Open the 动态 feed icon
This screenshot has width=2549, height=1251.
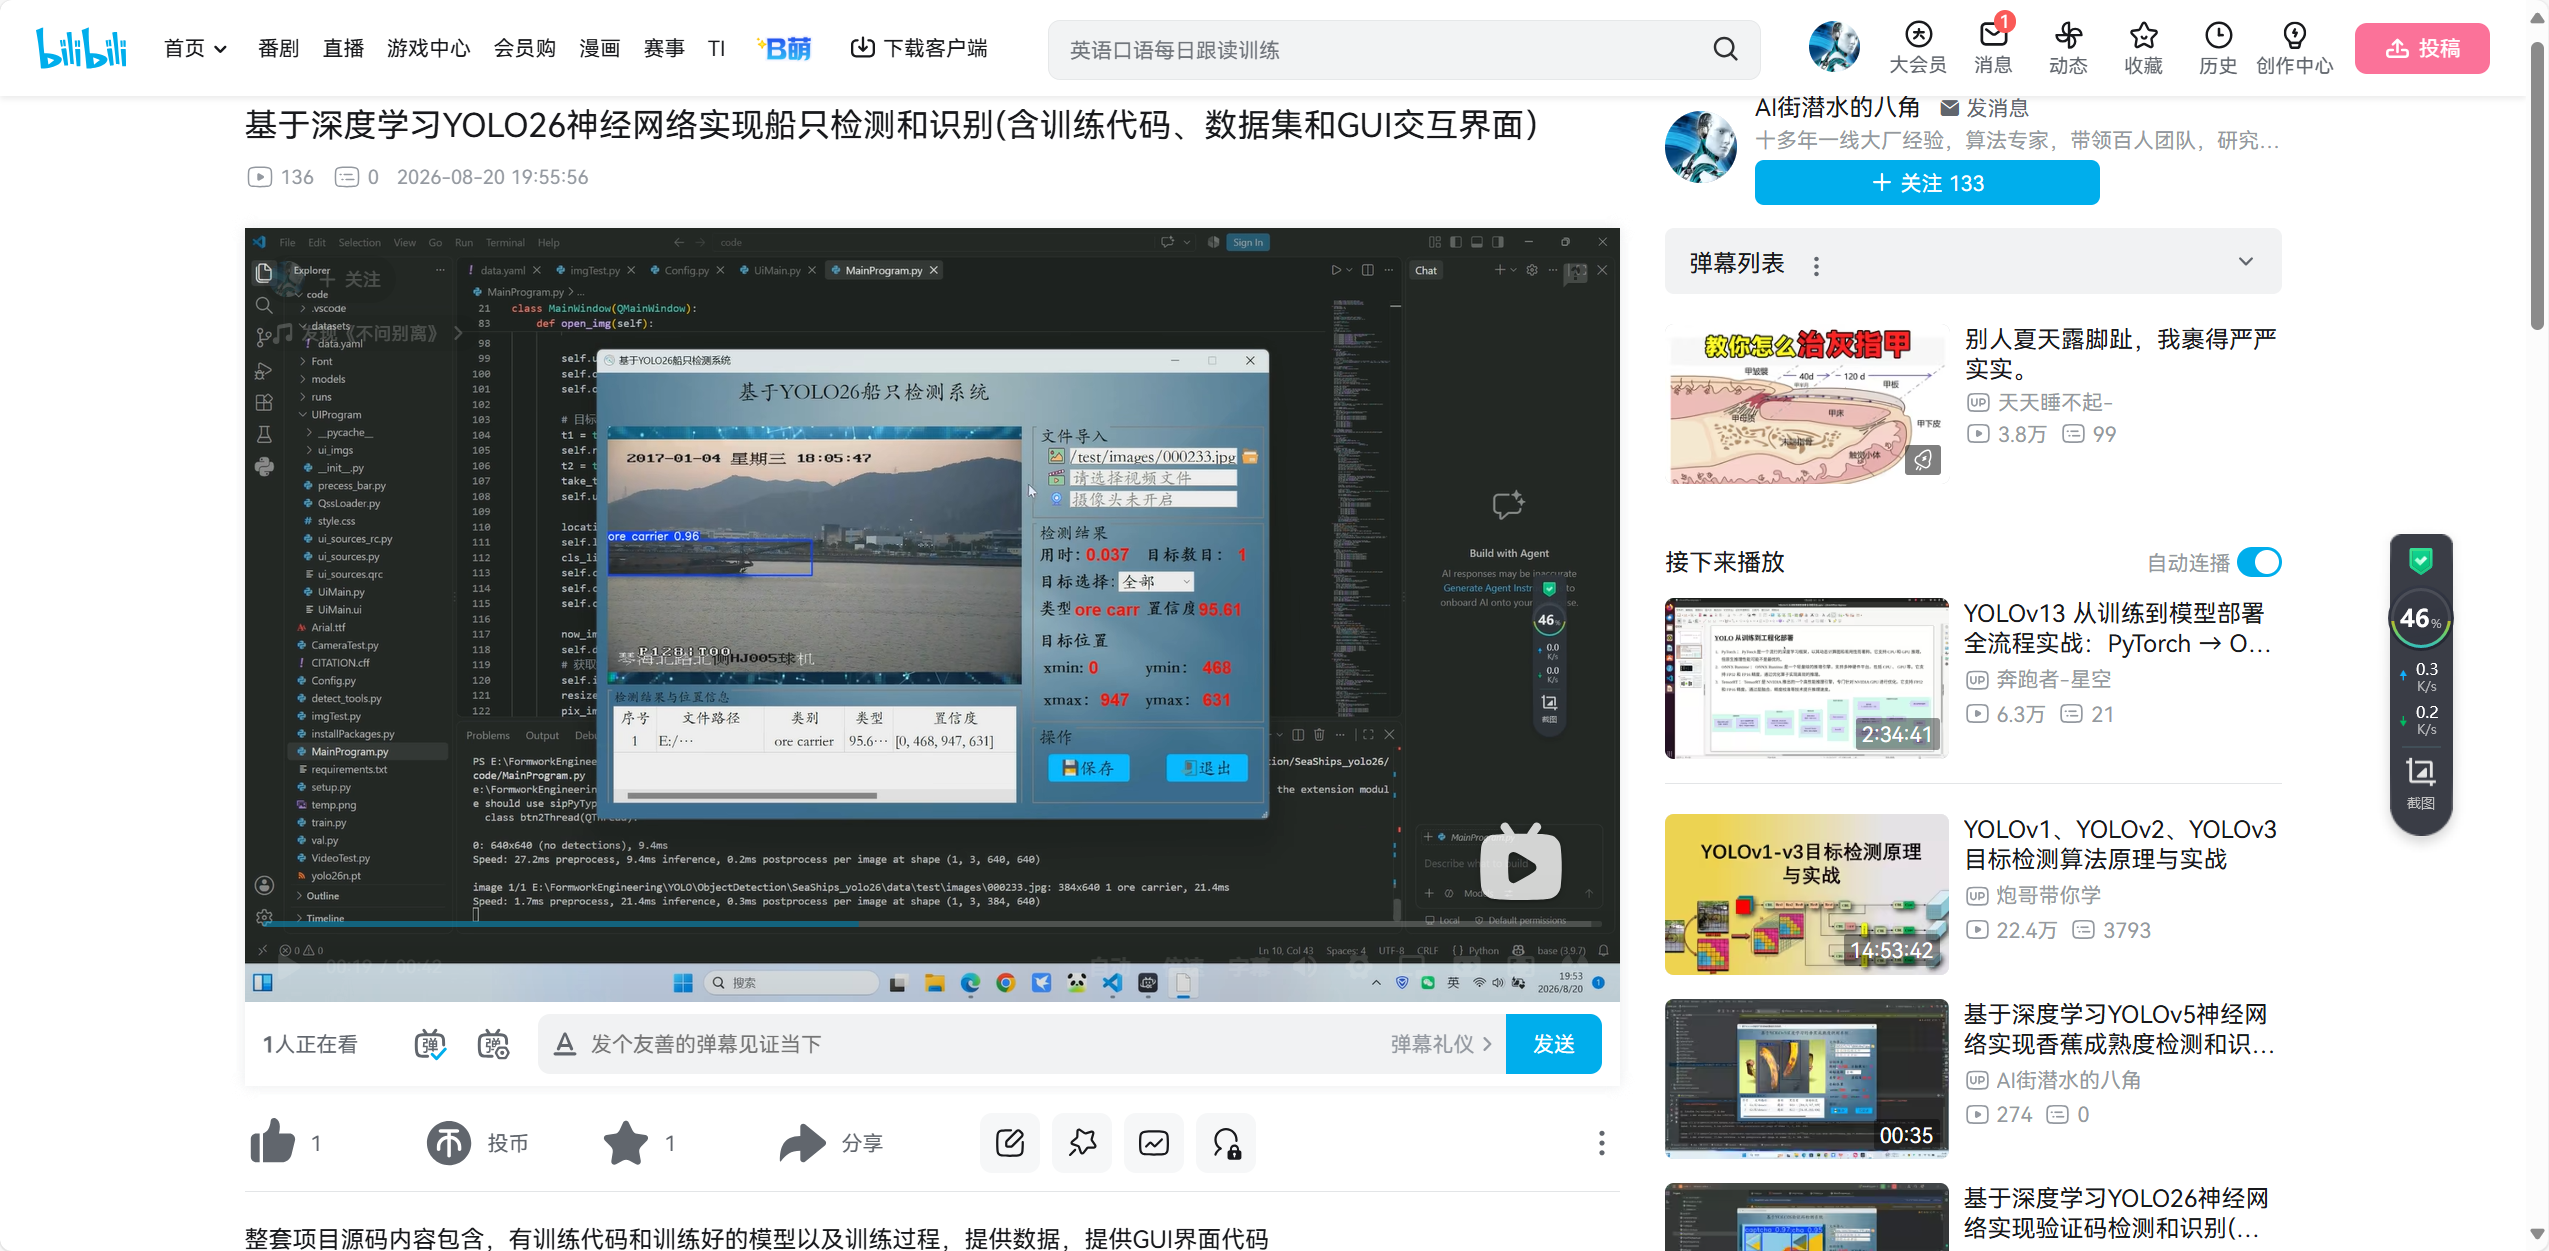point(2068,48)
